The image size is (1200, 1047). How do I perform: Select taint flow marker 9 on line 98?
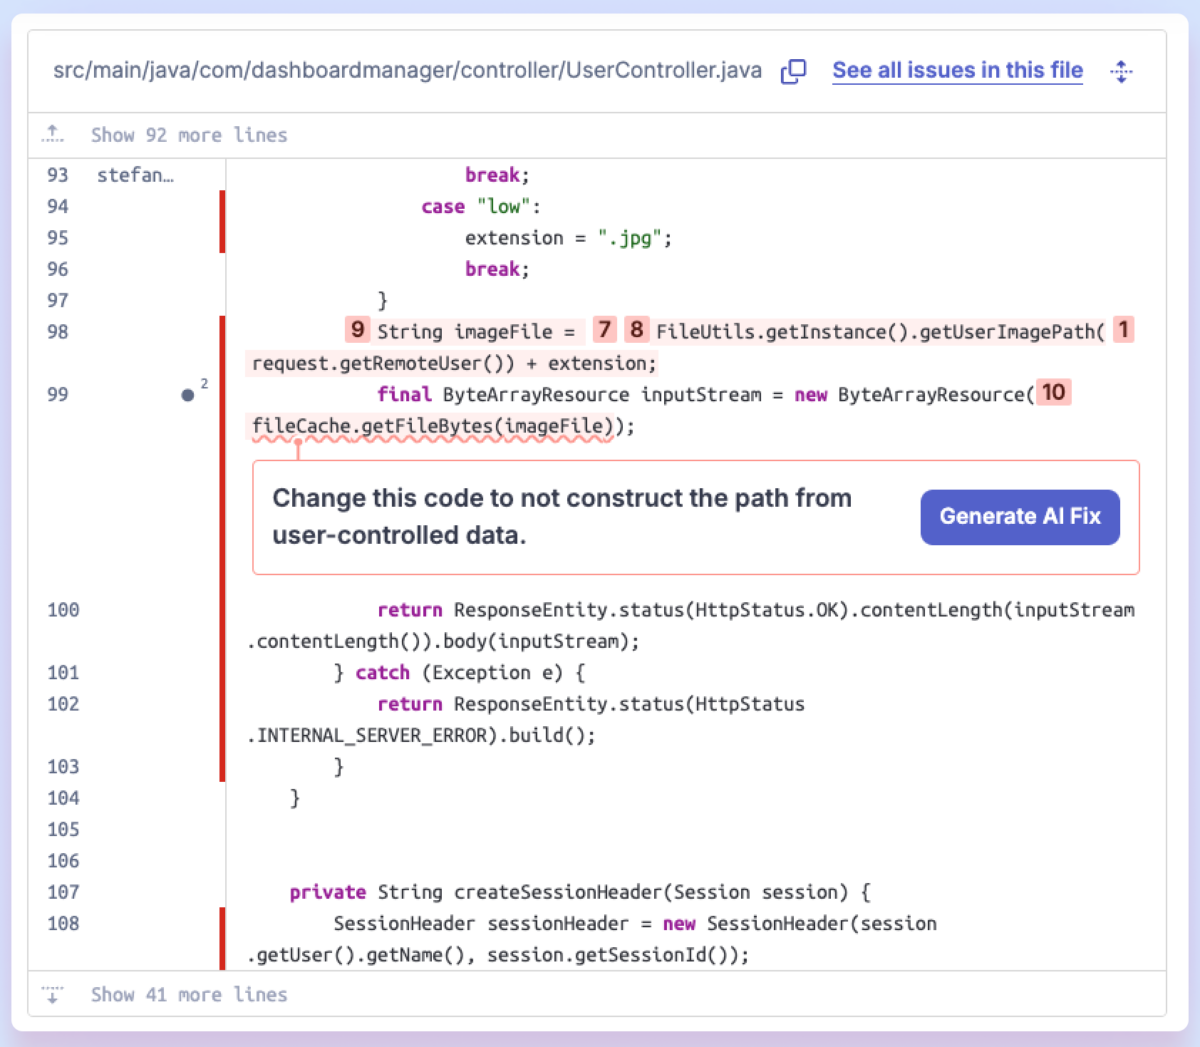pos(357,329)
